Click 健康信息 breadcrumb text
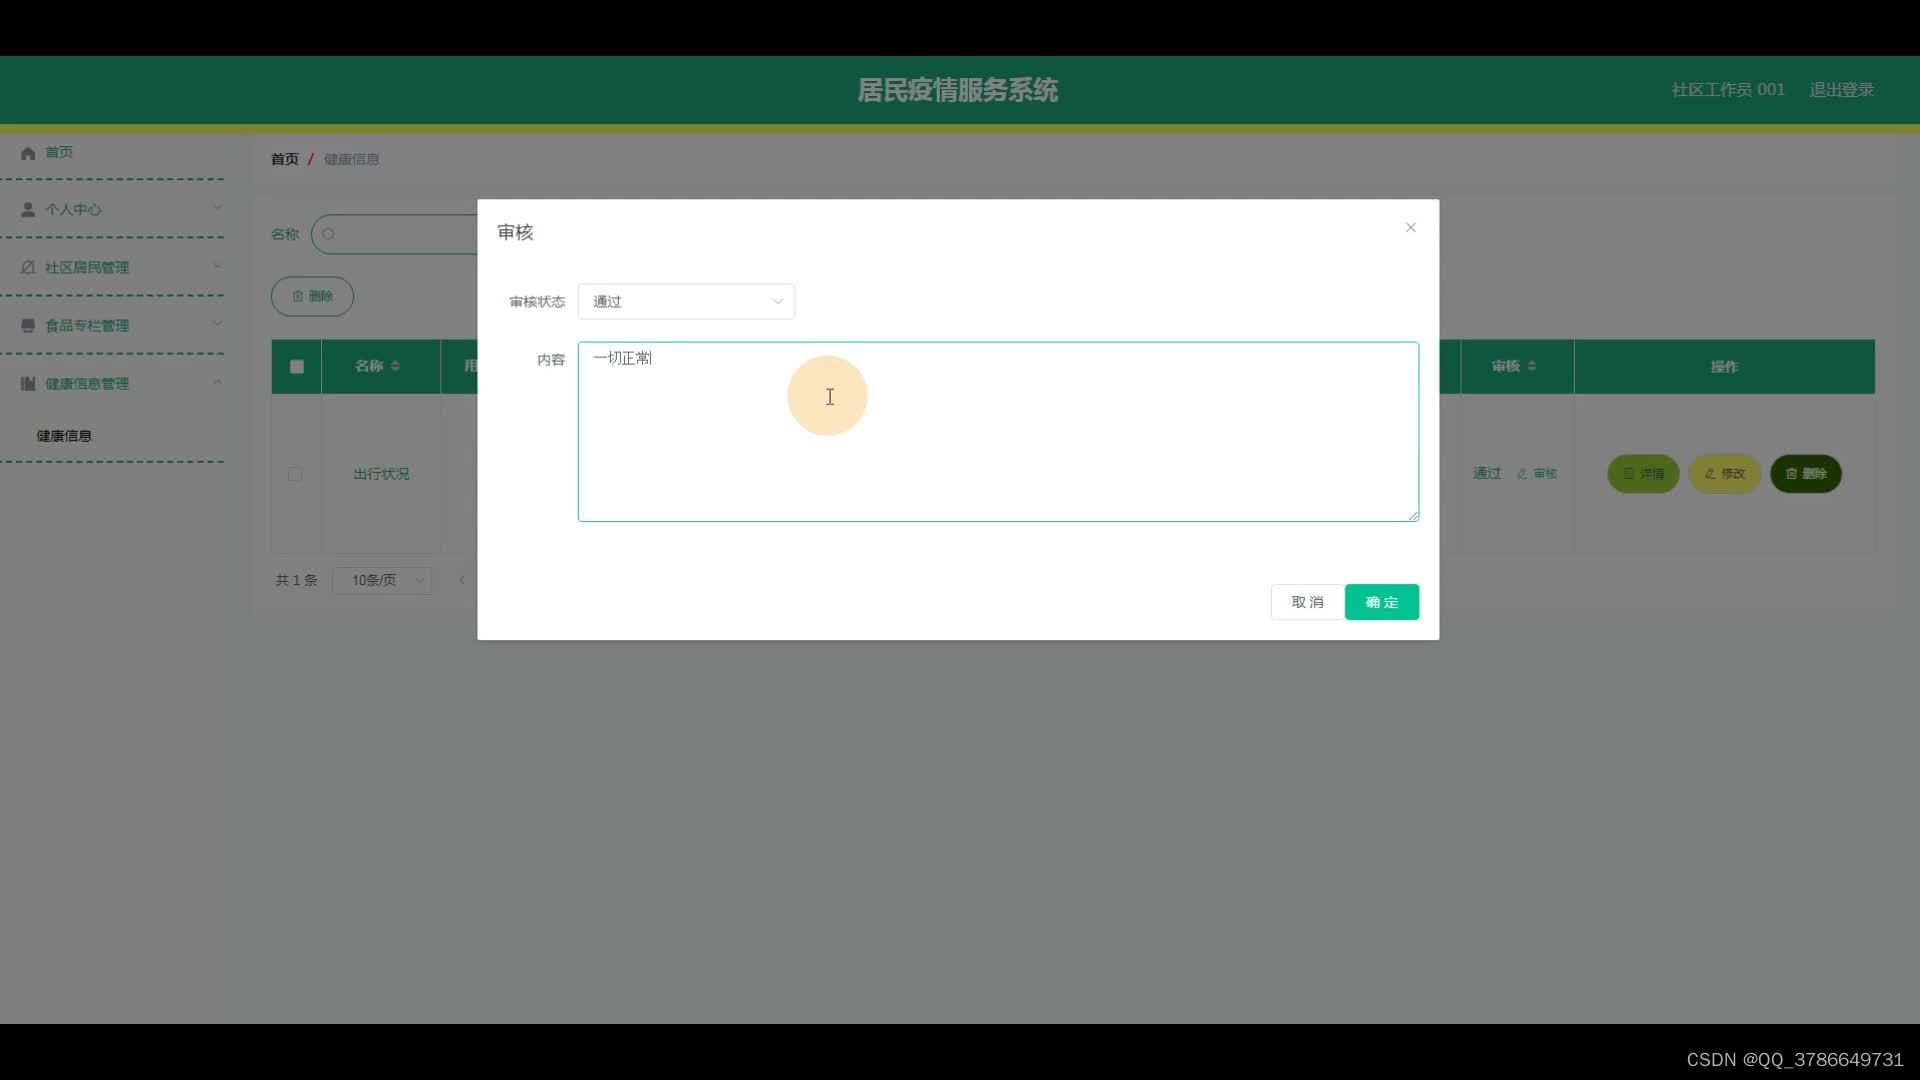 [352, 159]
